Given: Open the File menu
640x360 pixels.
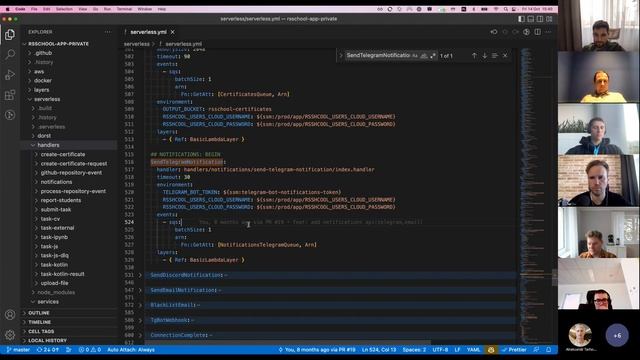Looking at the screenshot, I should [x=34, y=9].
